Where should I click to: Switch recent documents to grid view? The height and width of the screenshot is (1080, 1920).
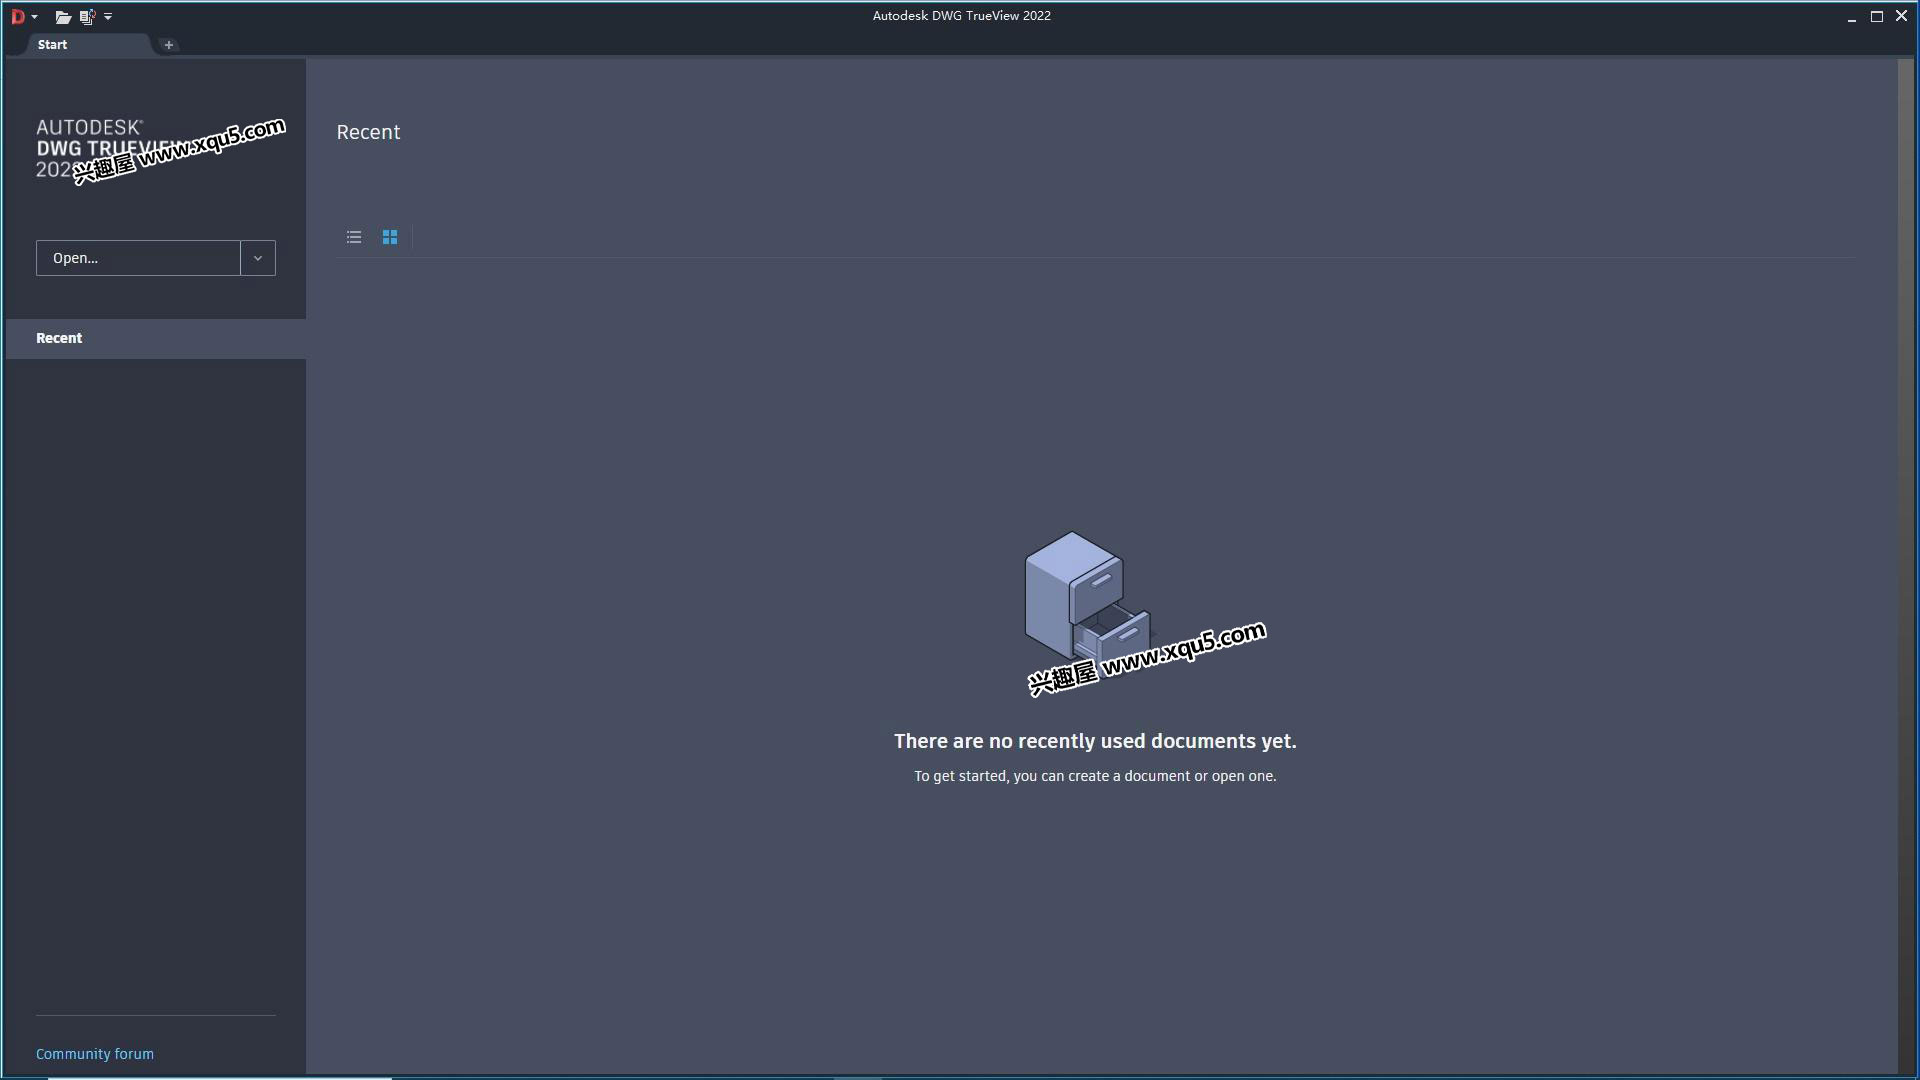390,237
